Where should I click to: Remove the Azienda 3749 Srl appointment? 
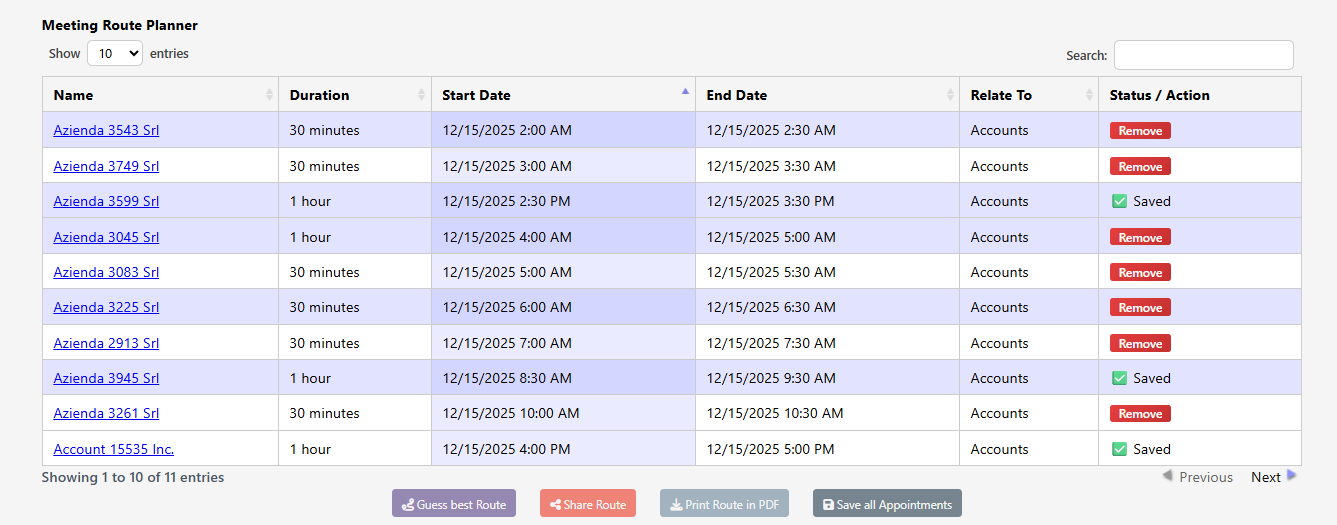point(1140,167)
